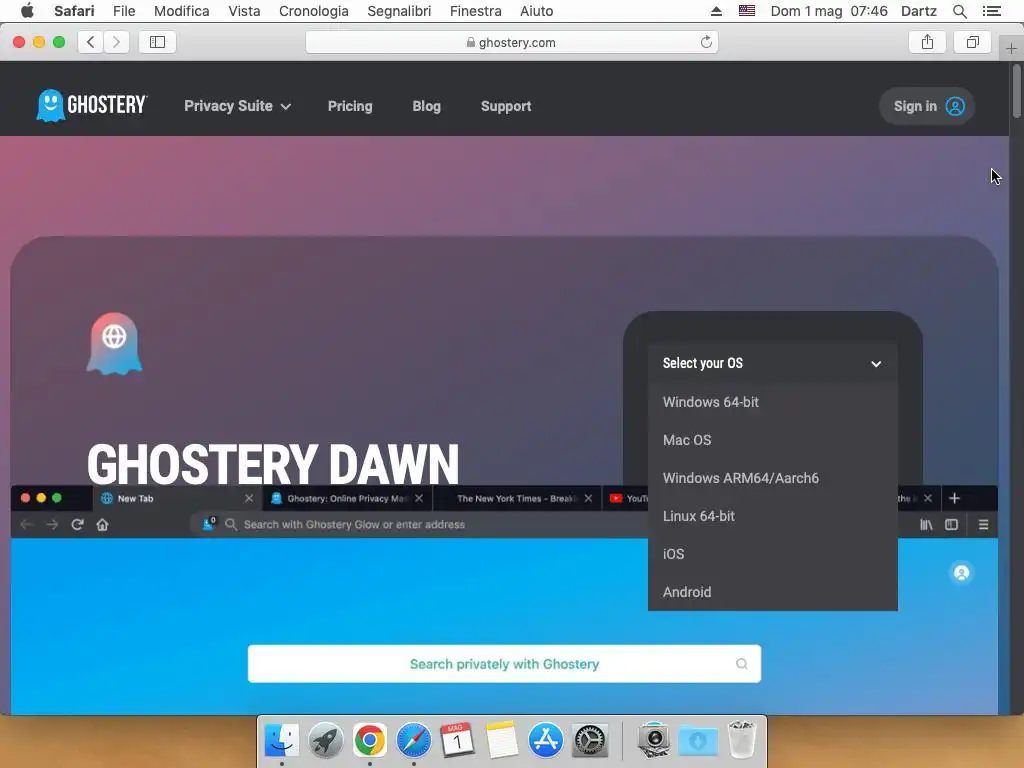The width and height of the screenshot is (1024, 768).
Task: Click the eject icon in menu bar
Action: (x=716, y=11)
